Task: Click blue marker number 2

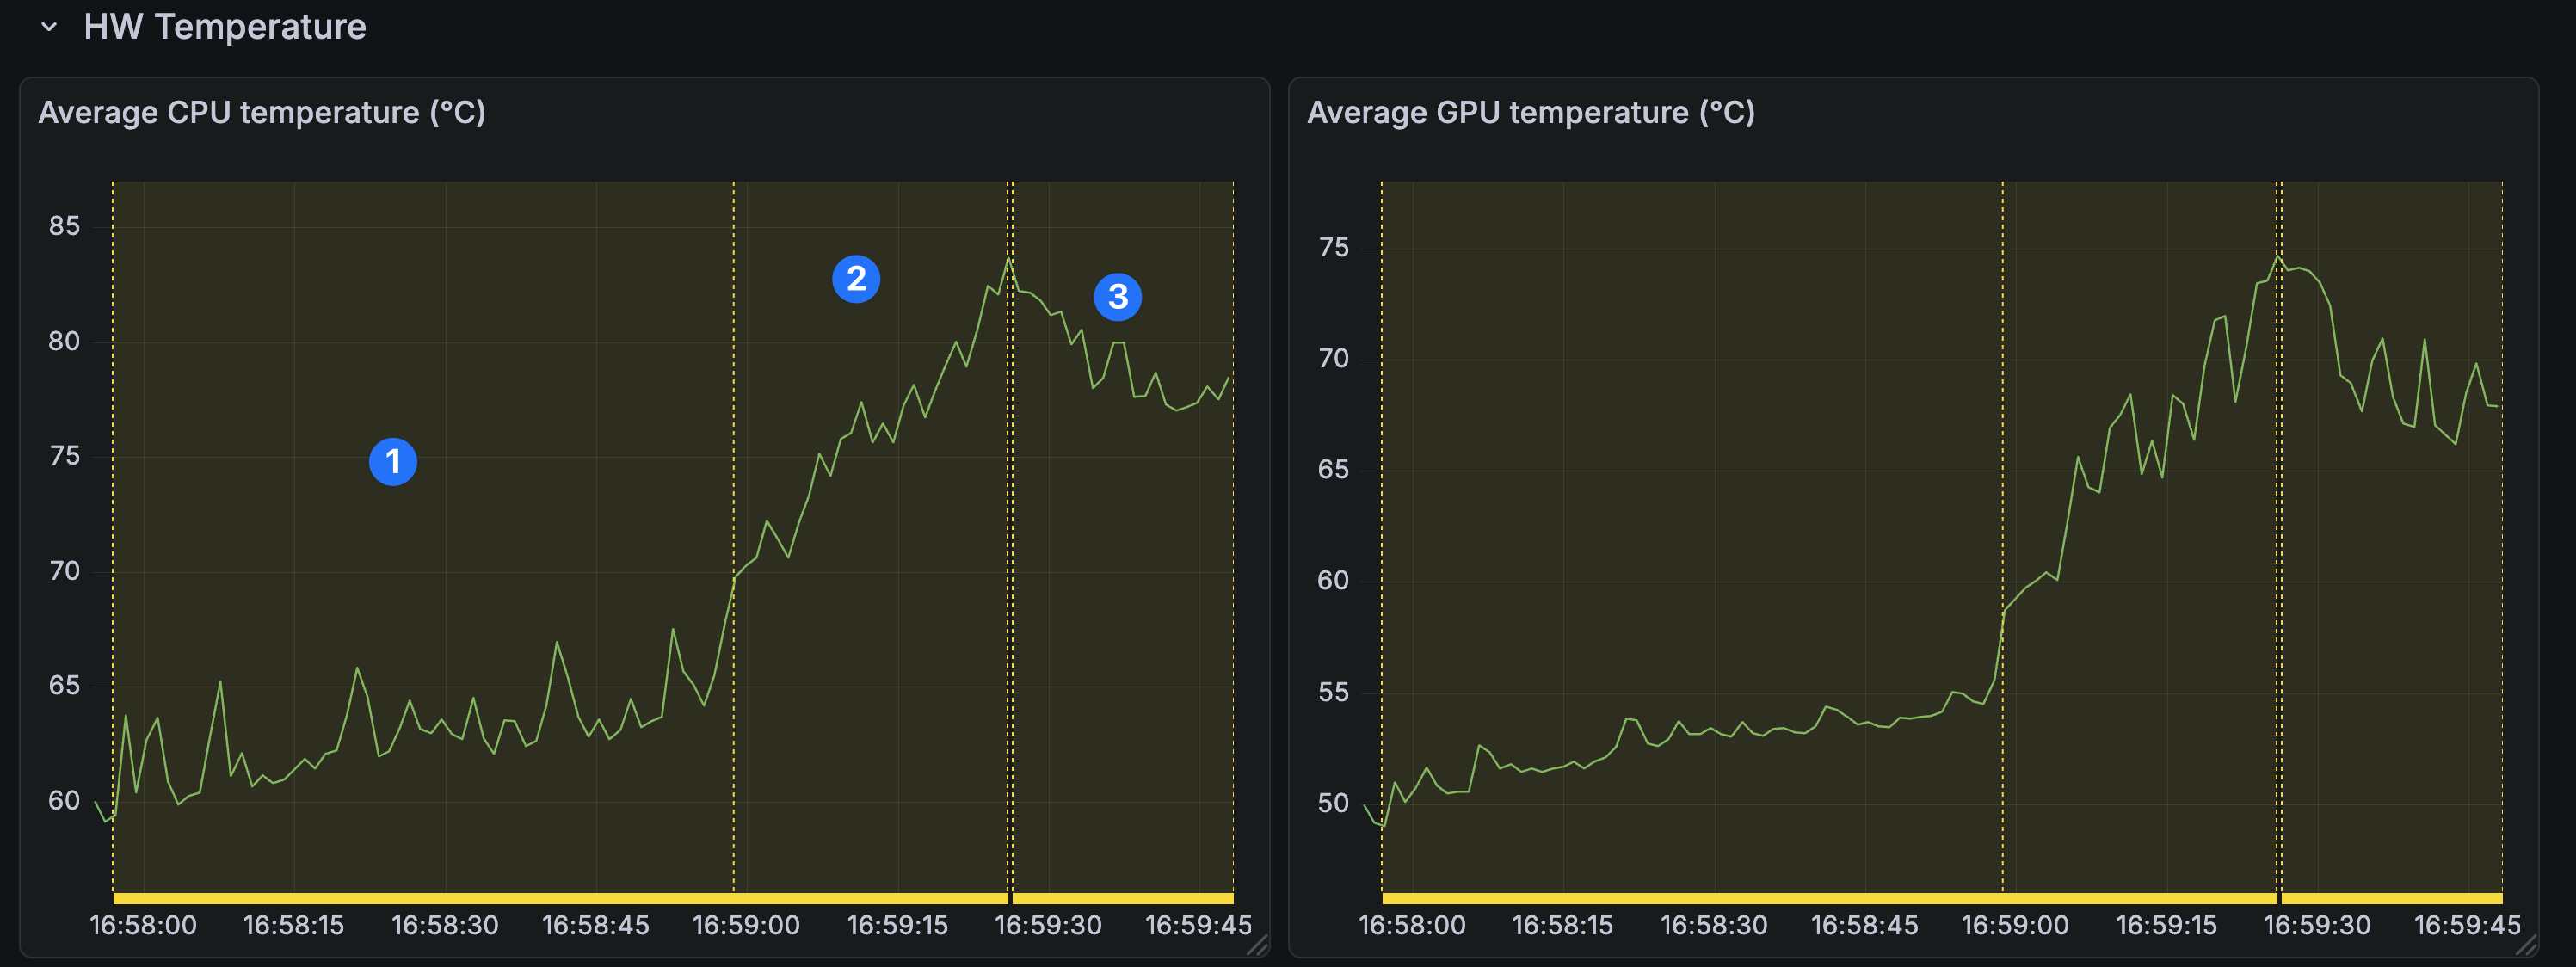Action: (x=856, y=279)
